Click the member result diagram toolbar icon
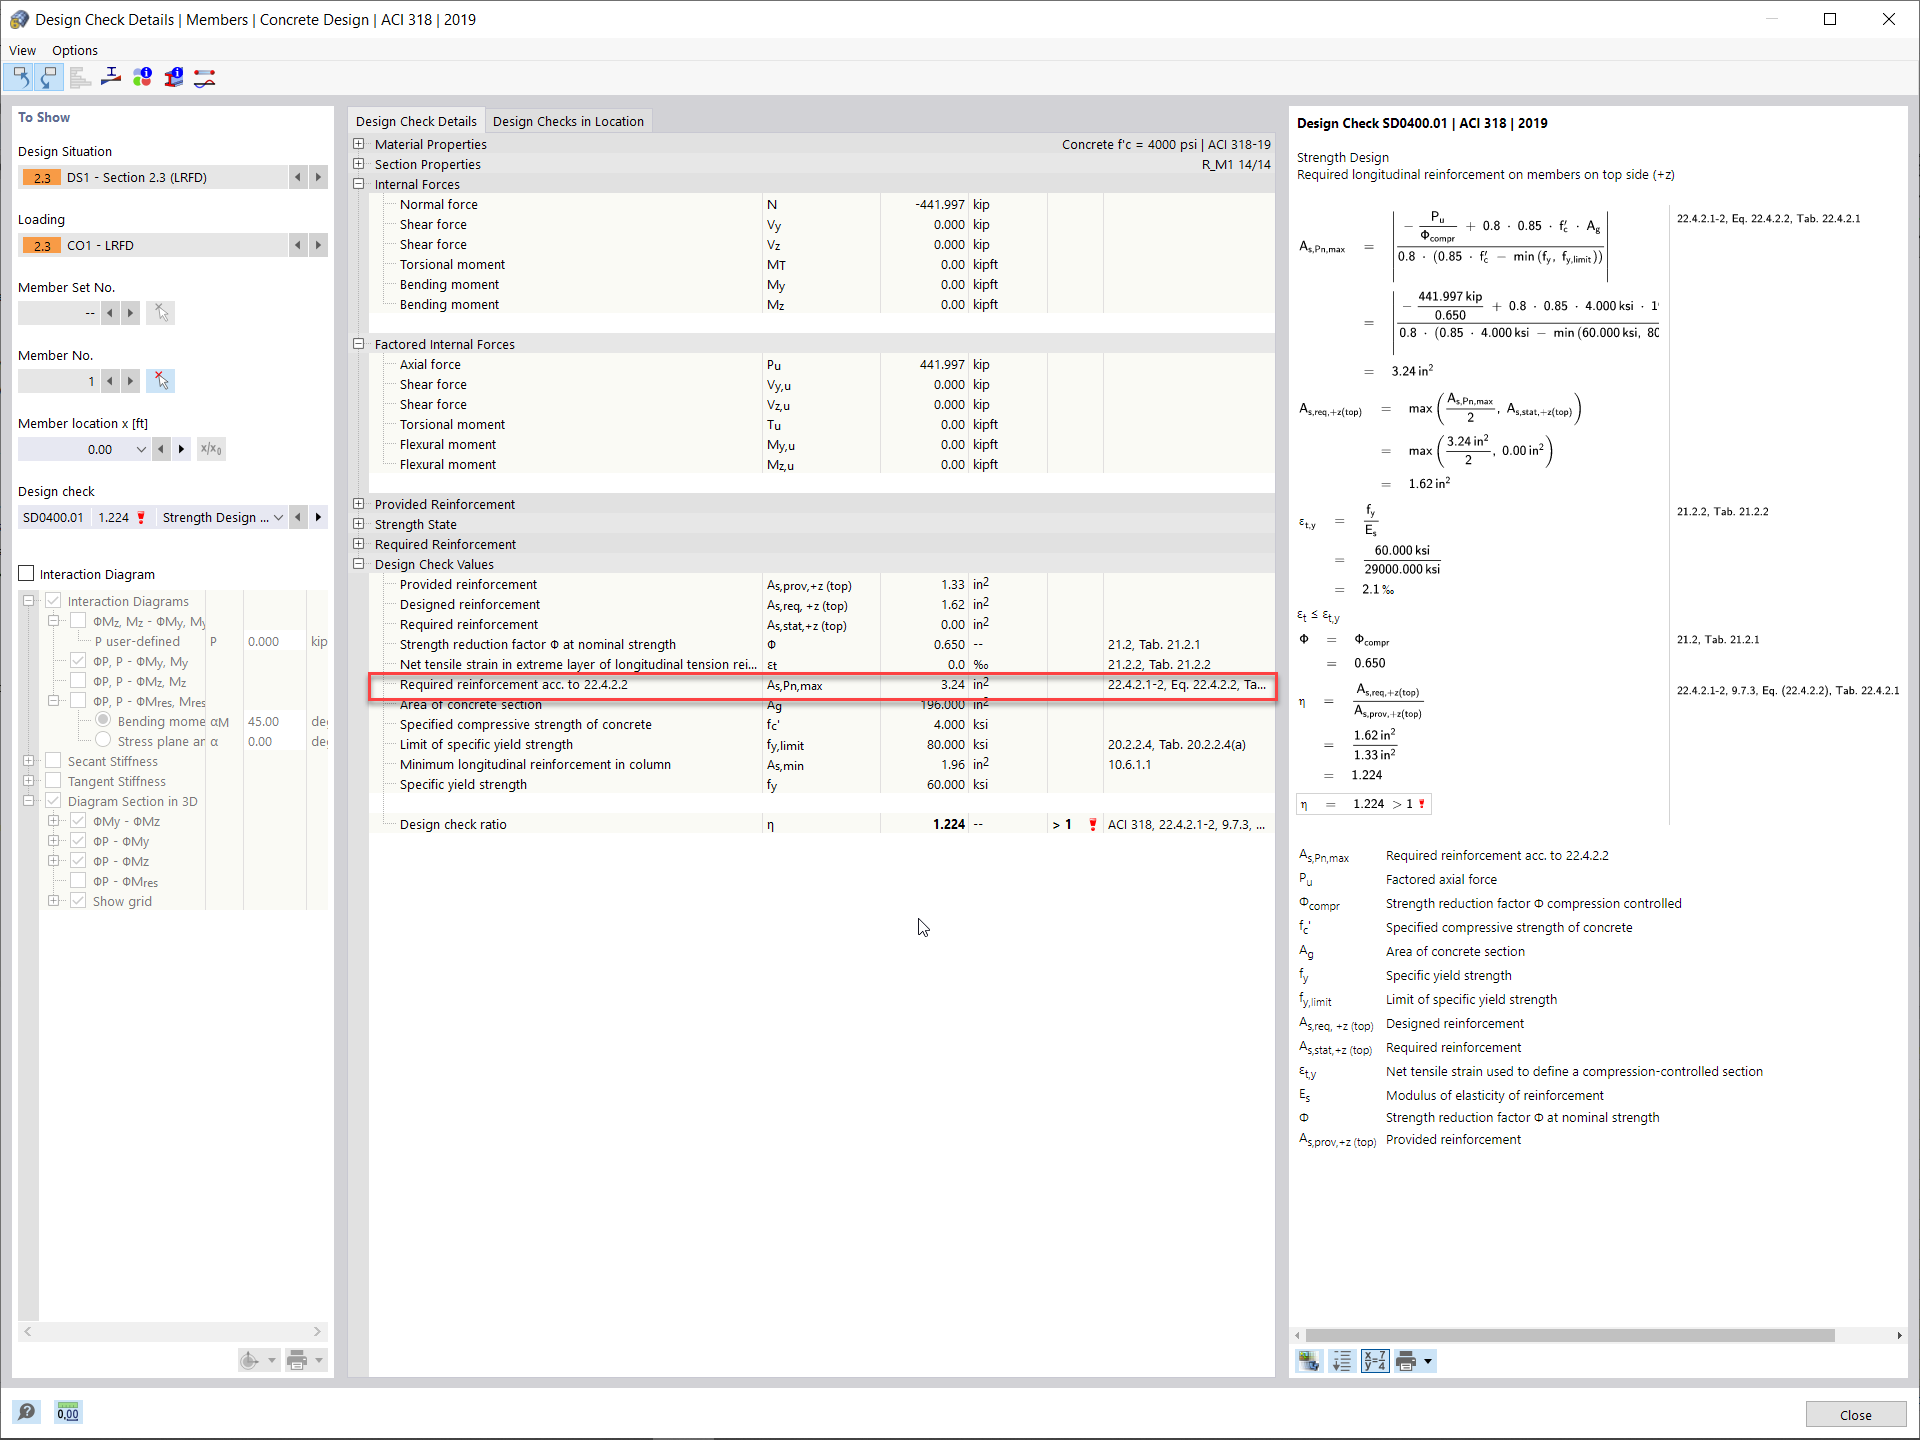Viewport: 1920px width, 1440px height. [x=204, y=77]
